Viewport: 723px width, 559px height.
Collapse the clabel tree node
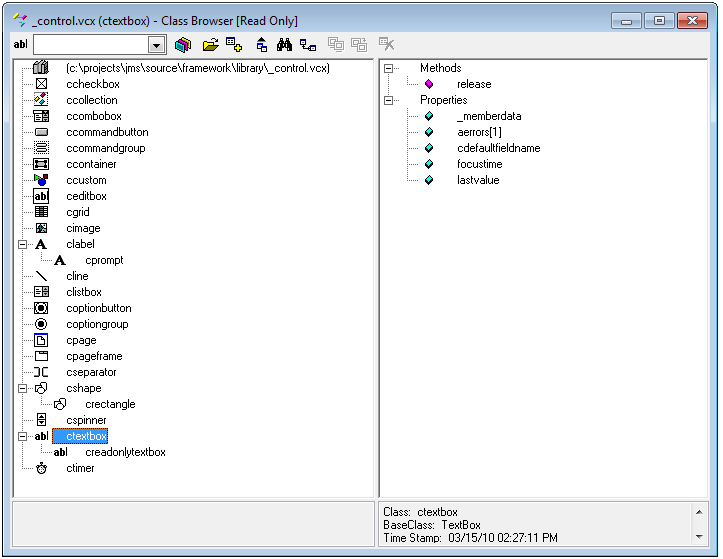coord(22,244)
